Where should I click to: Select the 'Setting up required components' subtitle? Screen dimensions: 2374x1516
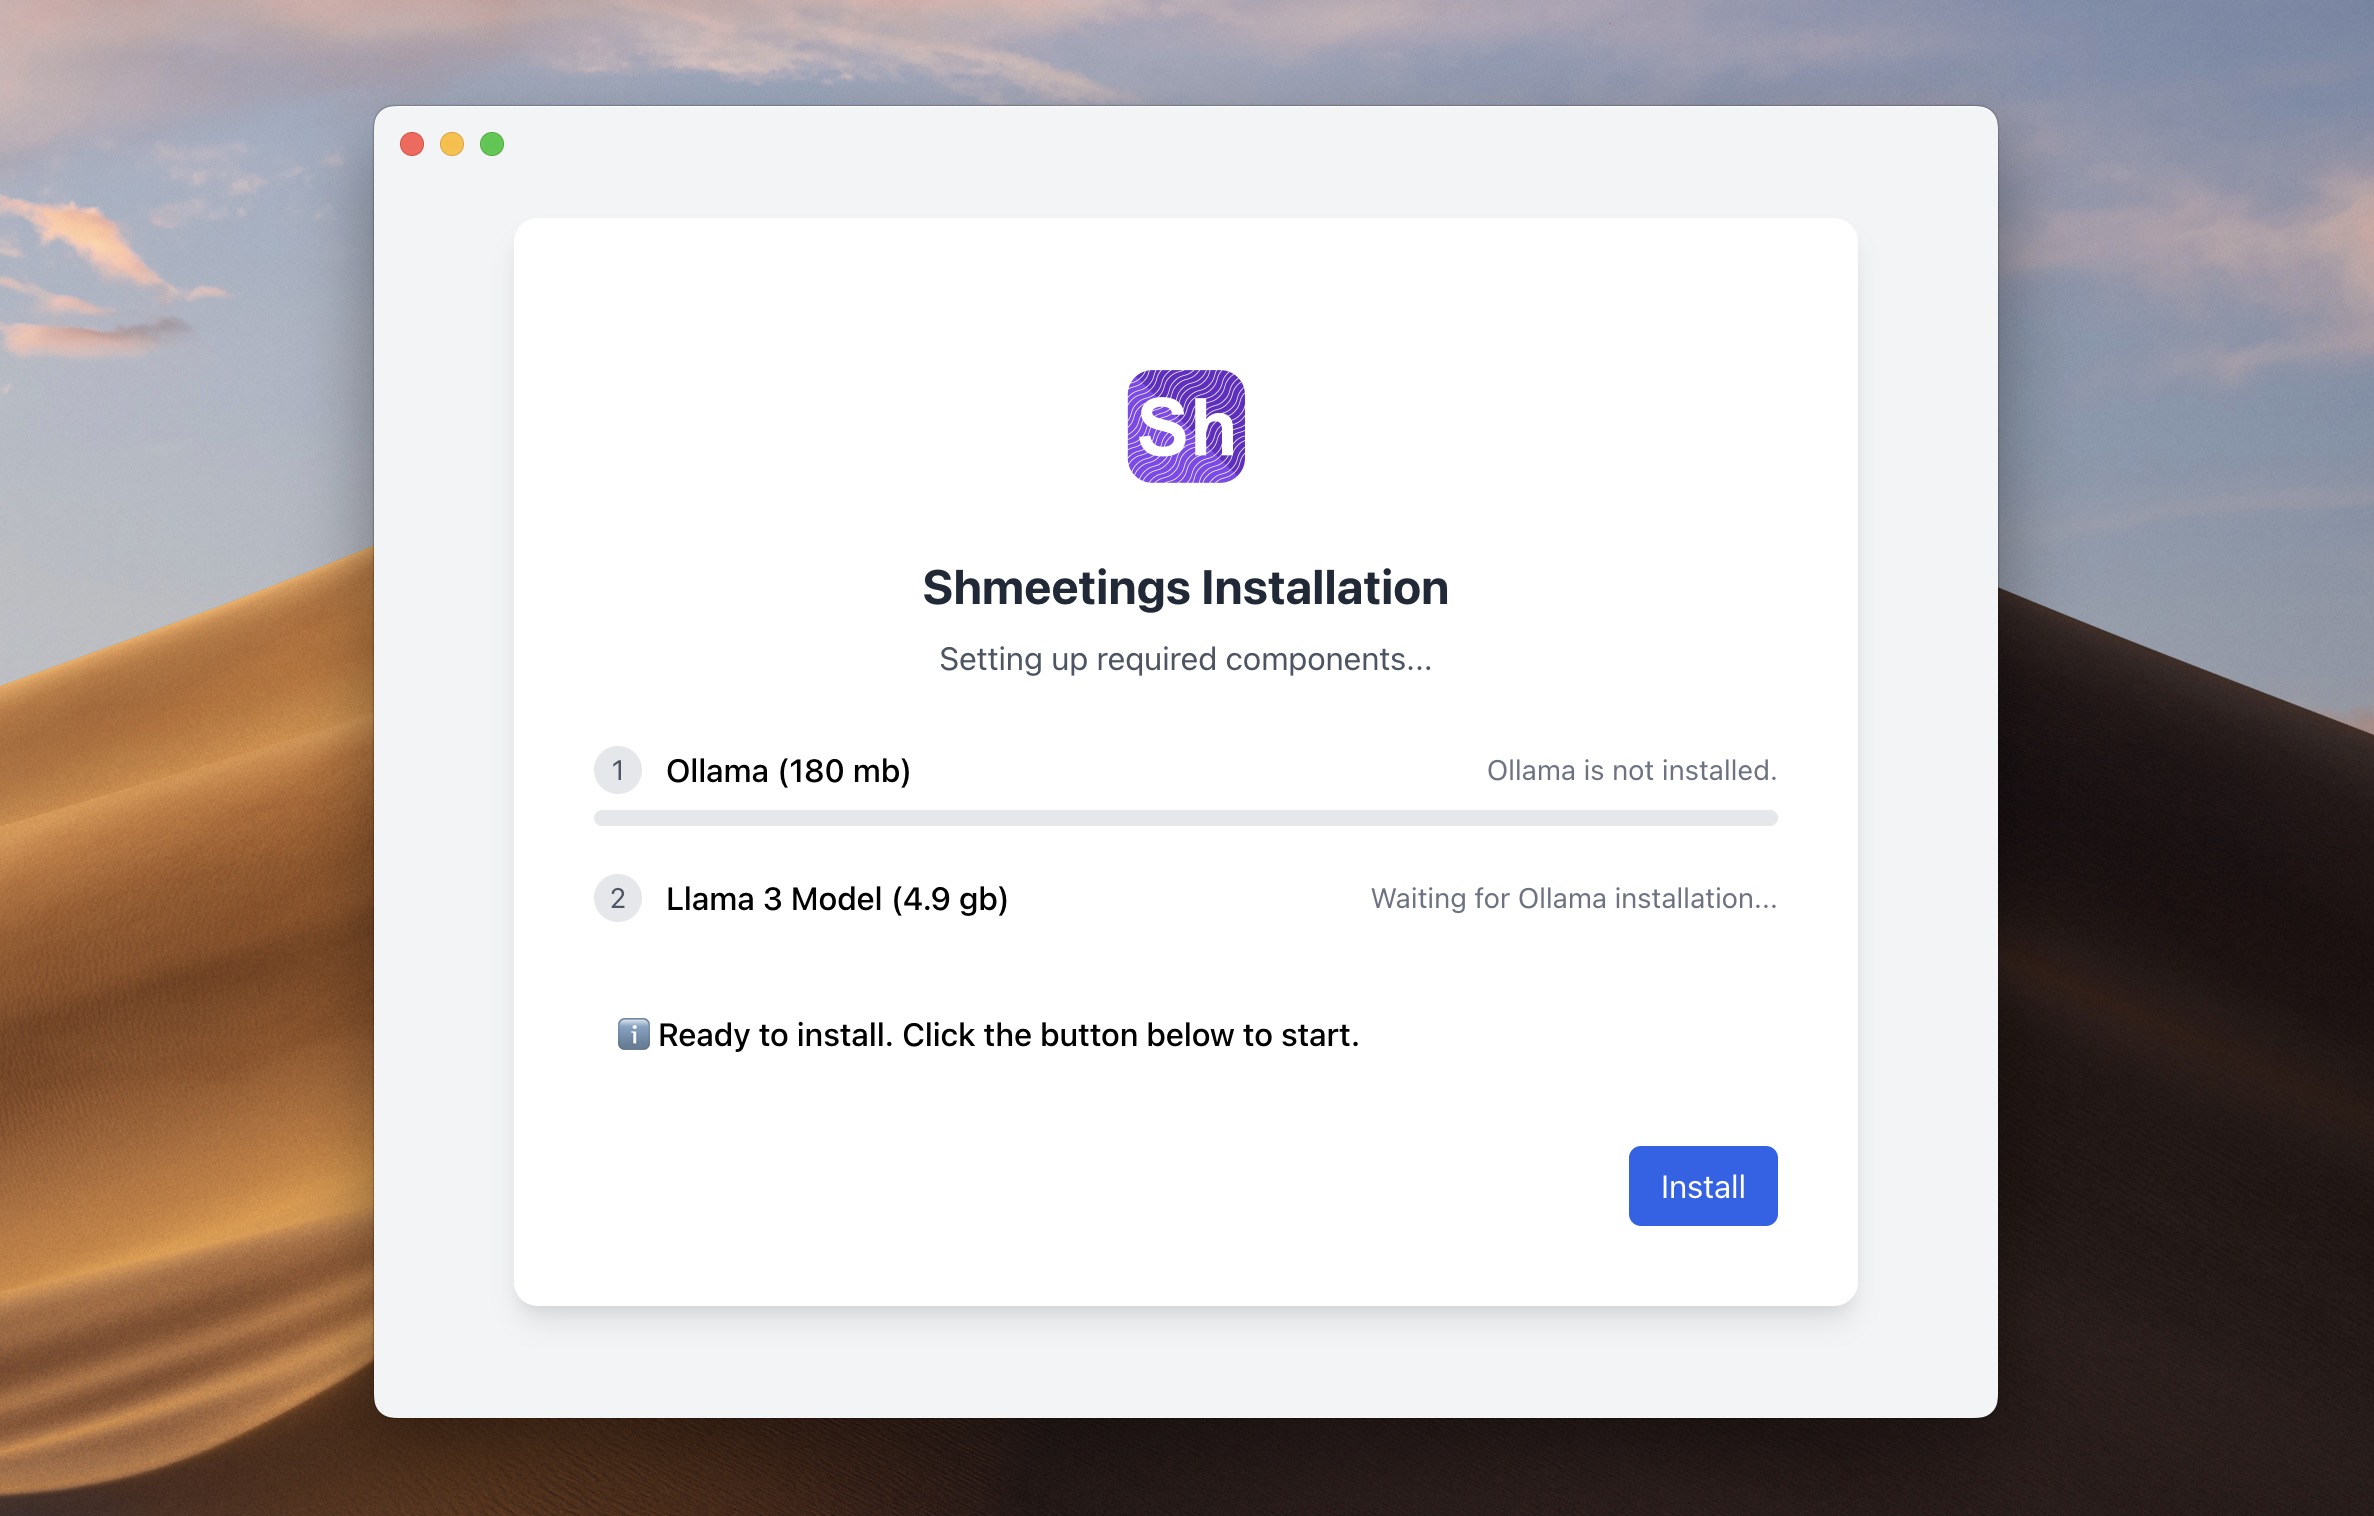[x=1185, y=659]
